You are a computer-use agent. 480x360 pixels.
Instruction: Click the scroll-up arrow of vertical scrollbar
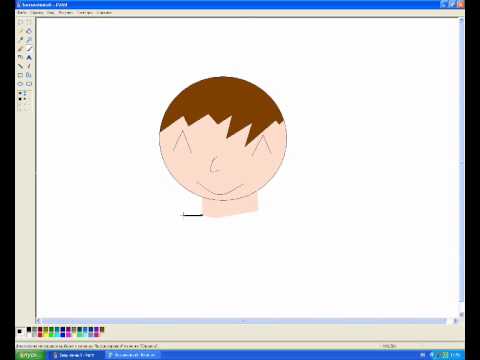[461, 20]
